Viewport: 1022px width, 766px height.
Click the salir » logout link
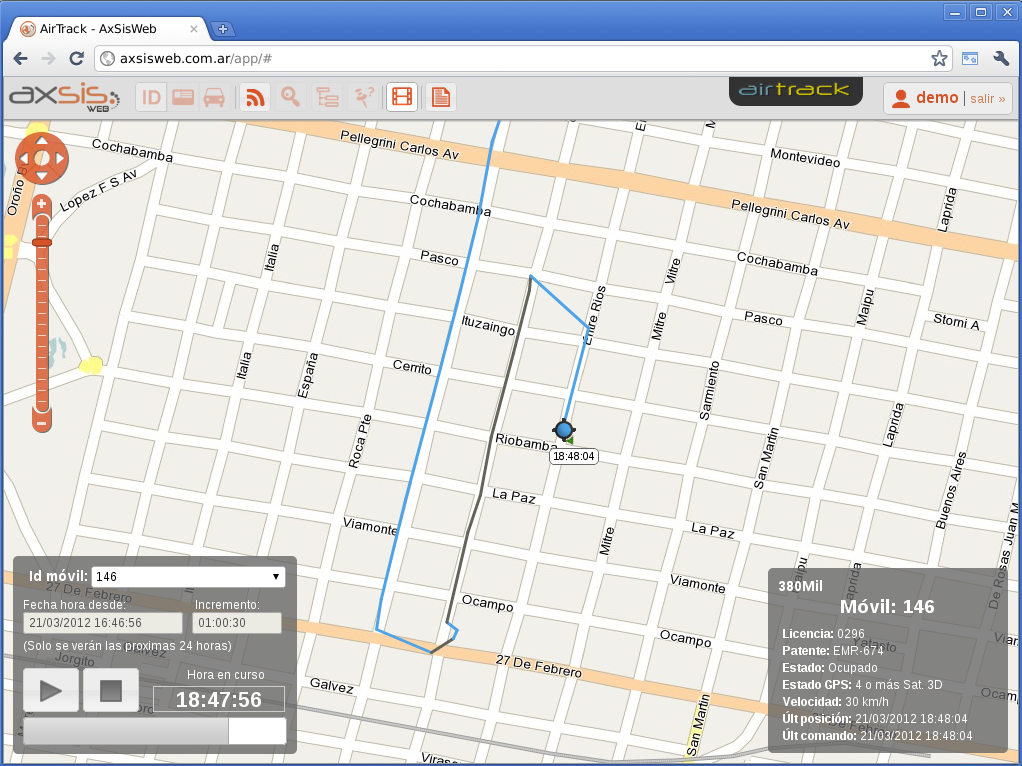(987, 98)
